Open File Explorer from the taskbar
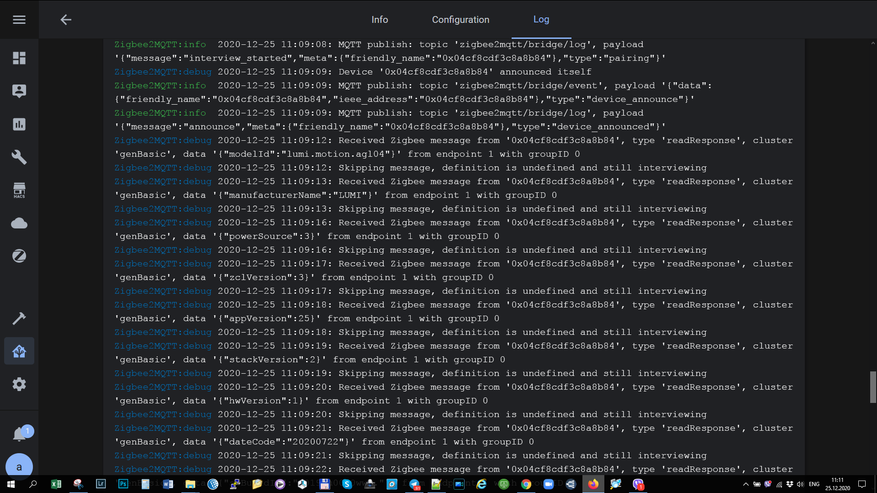 [x=190, y=484]
